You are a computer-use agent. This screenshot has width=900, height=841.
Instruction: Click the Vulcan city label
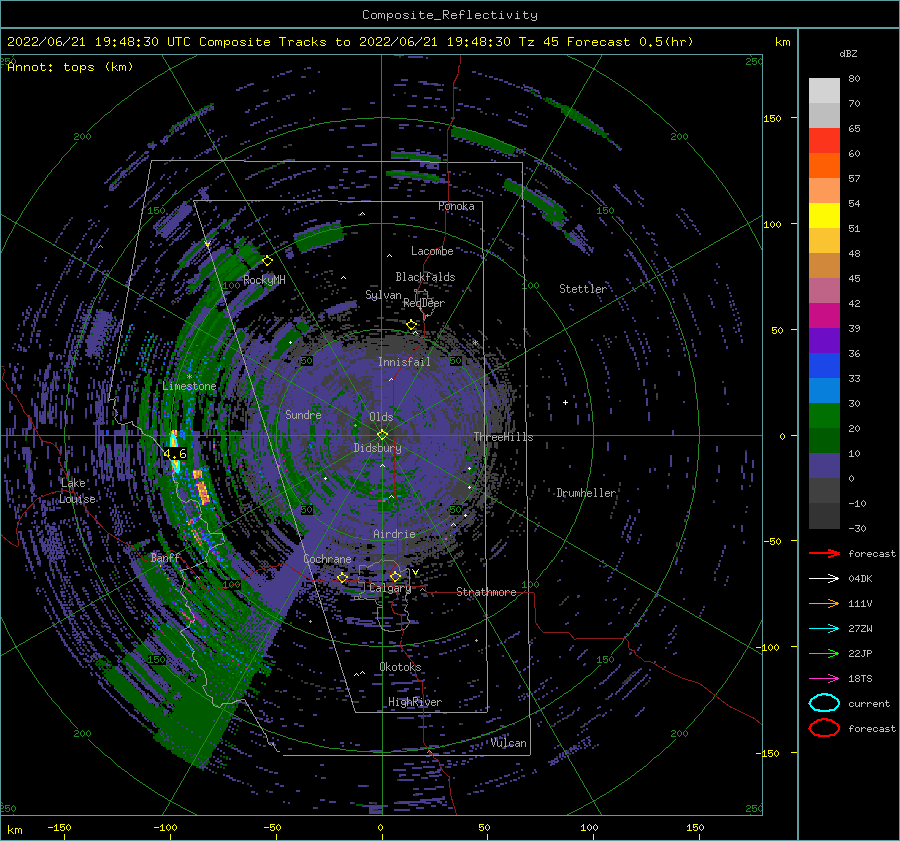[509, 743]
